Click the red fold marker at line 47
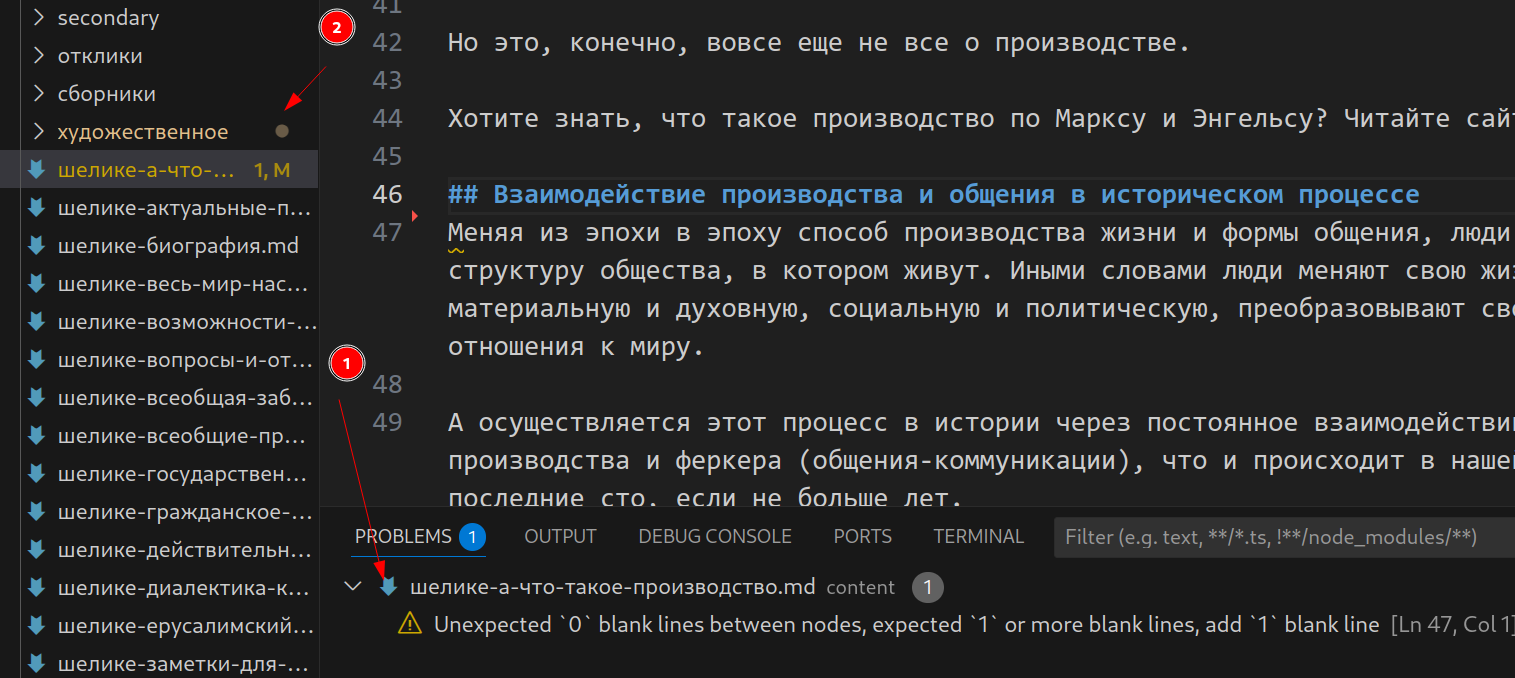The width and height of the screenshot is (1515, 678). (x=414, y=216)
